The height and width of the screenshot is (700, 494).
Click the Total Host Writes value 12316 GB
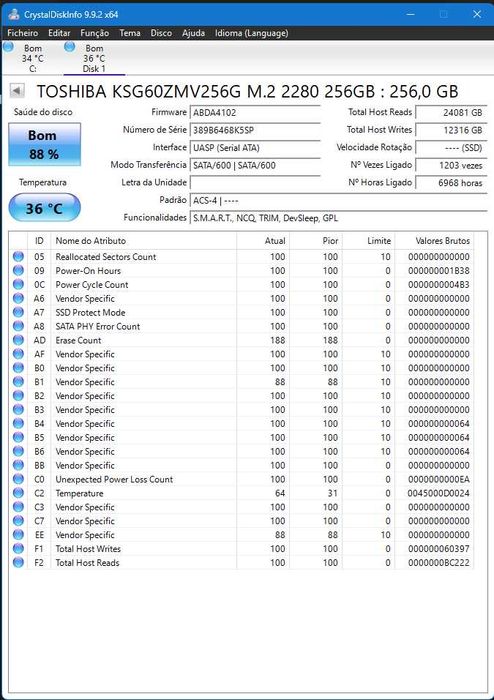coord(451,130)
